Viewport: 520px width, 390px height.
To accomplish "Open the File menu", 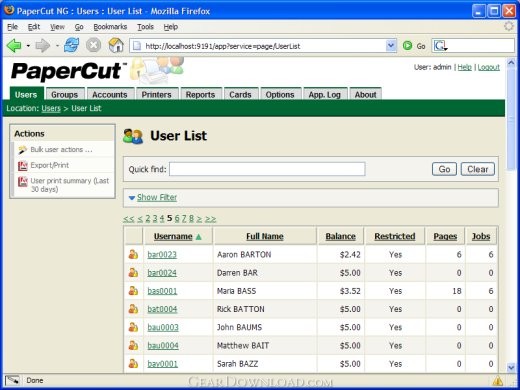I will (x=13, y=27).
